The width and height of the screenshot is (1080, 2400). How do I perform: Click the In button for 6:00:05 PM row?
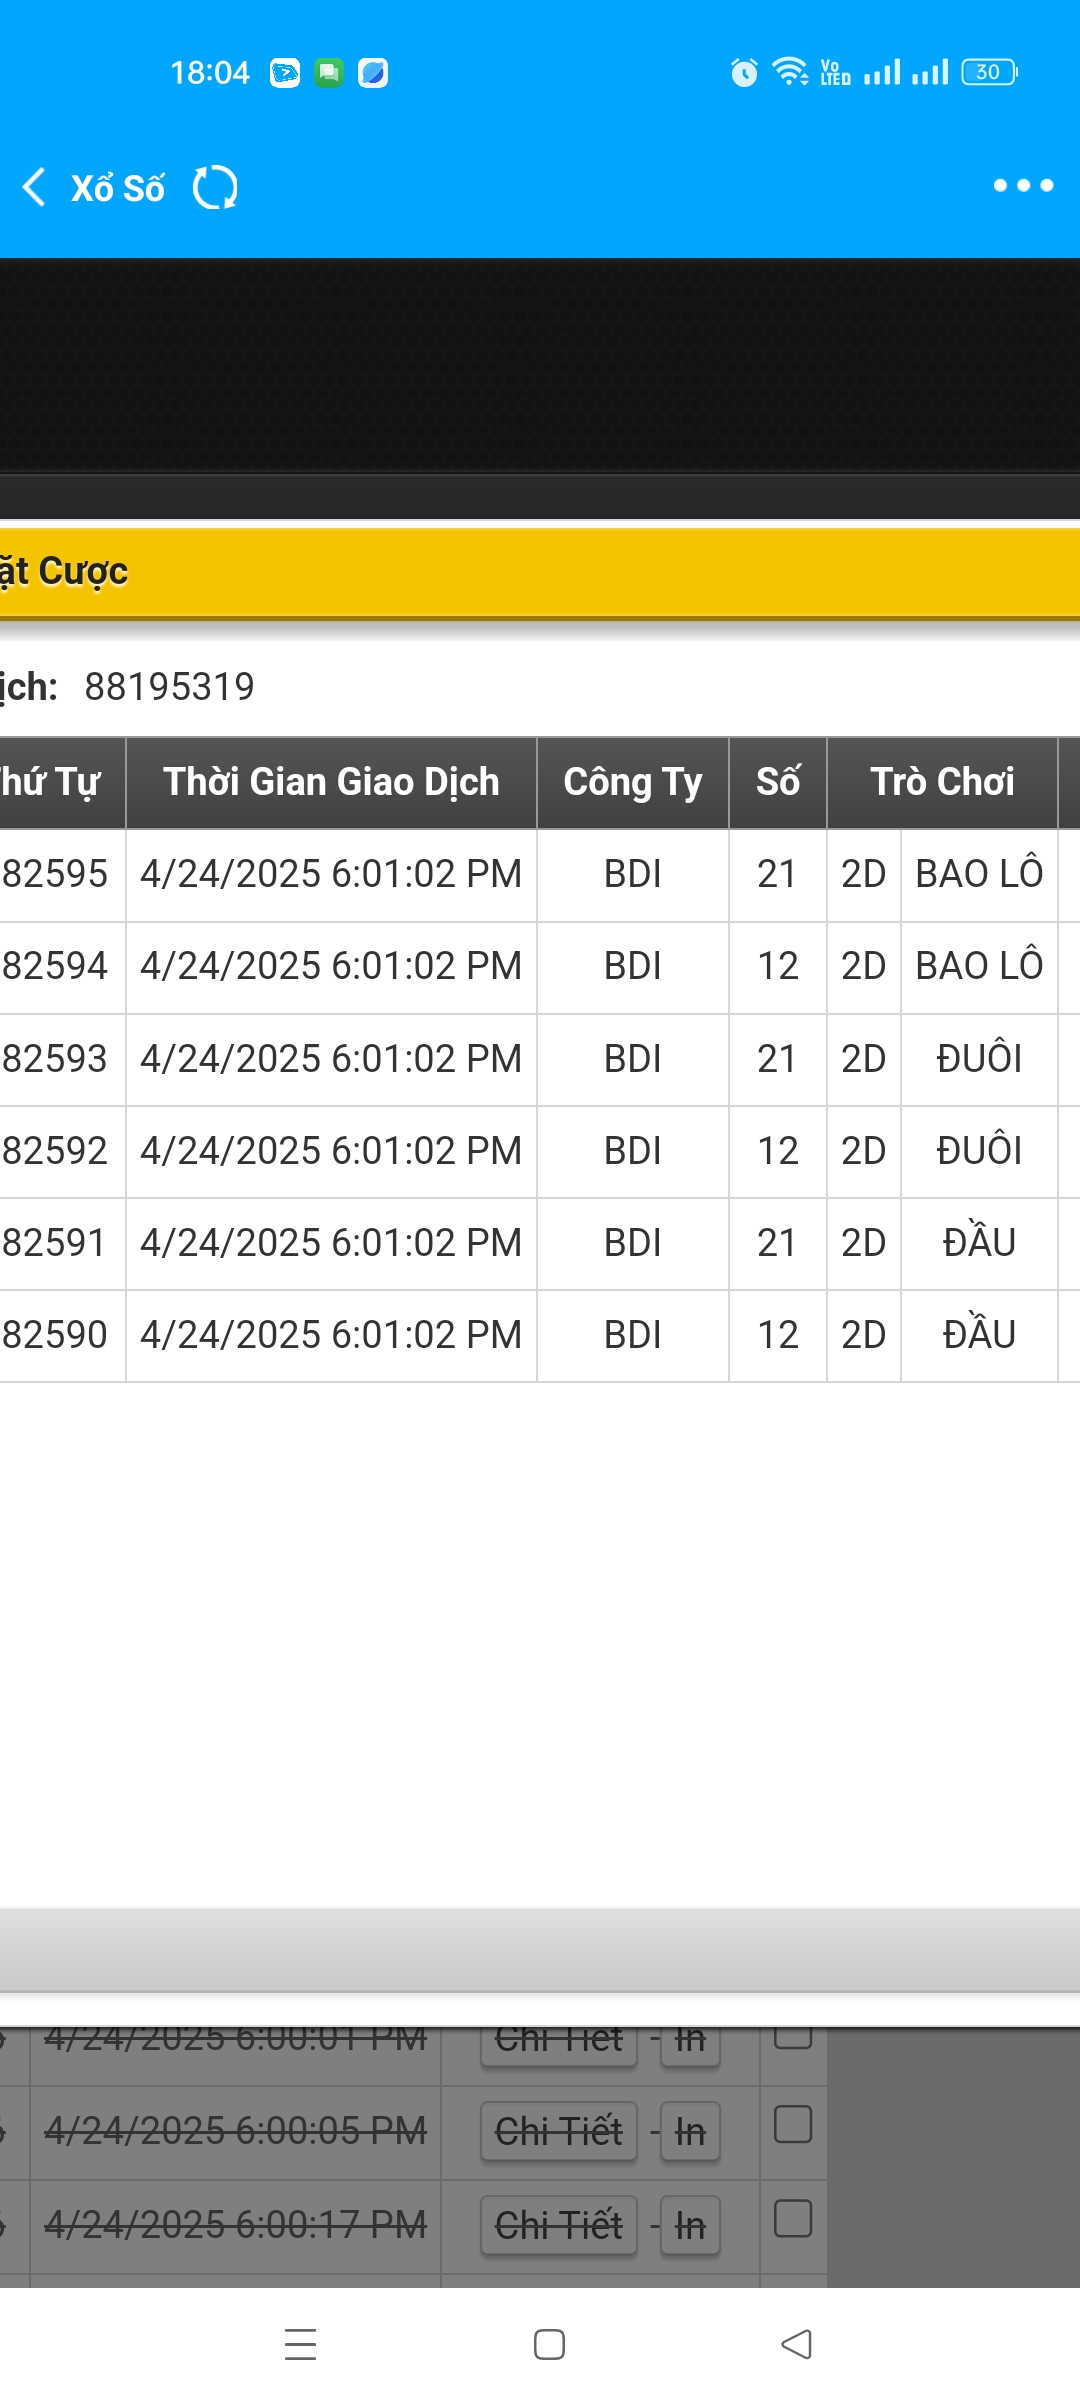[690, 2131]
